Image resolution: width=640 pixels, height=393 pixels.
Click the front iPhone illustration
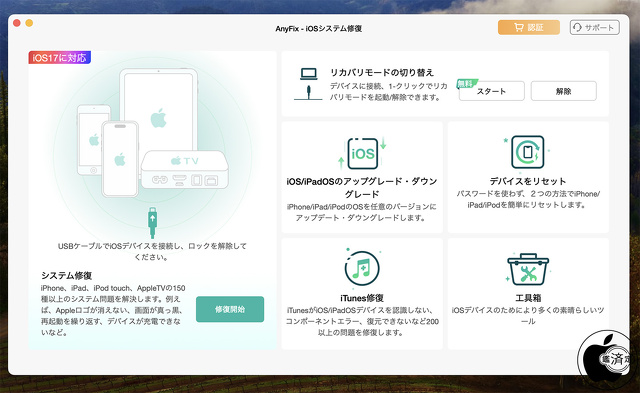click(120, 159)
